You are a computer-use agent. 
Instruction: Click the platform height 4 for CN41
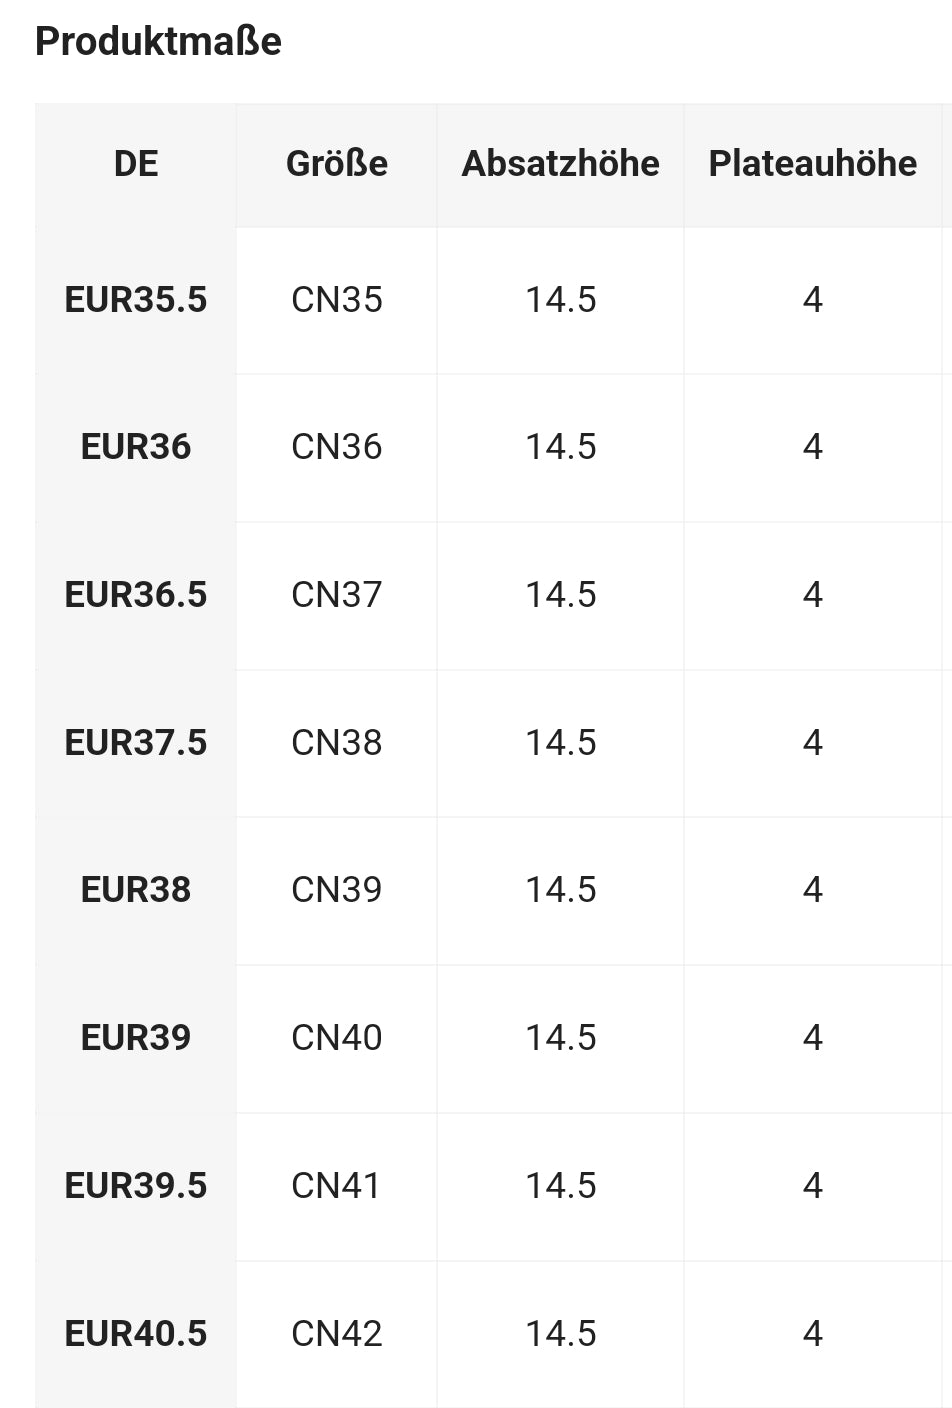pyautogui.click(x=813, y=1186)
